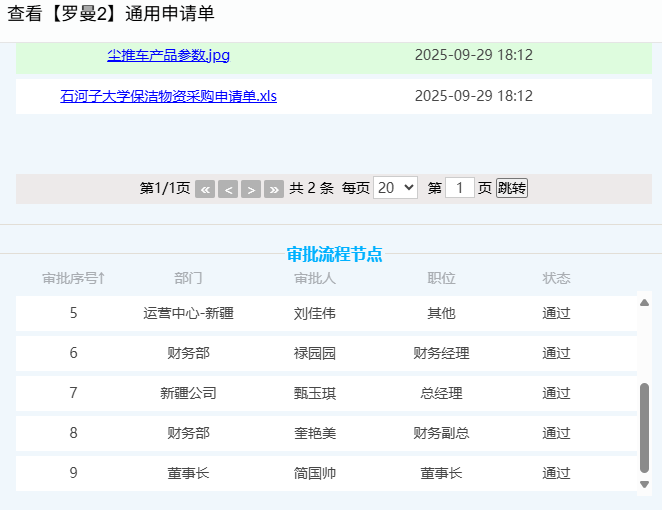Viewport: 662px width, 510px height.
Task: Jump to last page of attachments
Action: click(x=274, y=189)
